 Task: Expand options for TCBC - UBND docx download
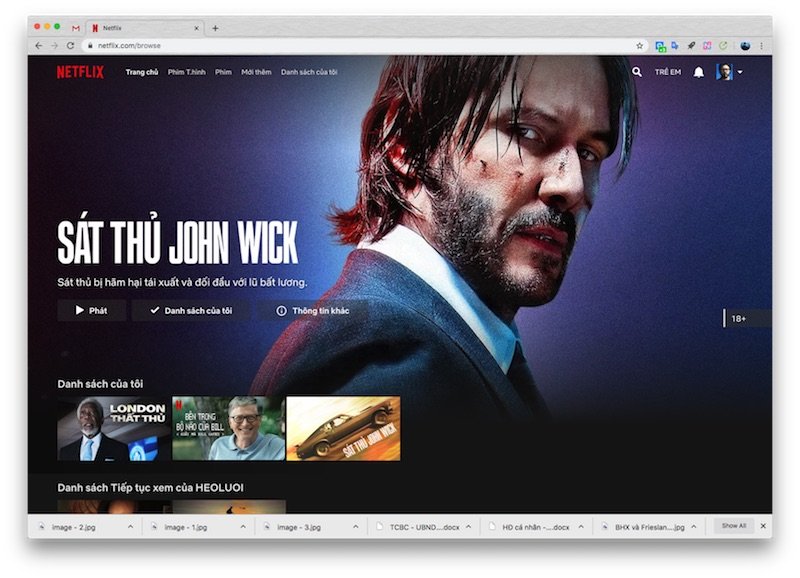[x=468, y=526]
